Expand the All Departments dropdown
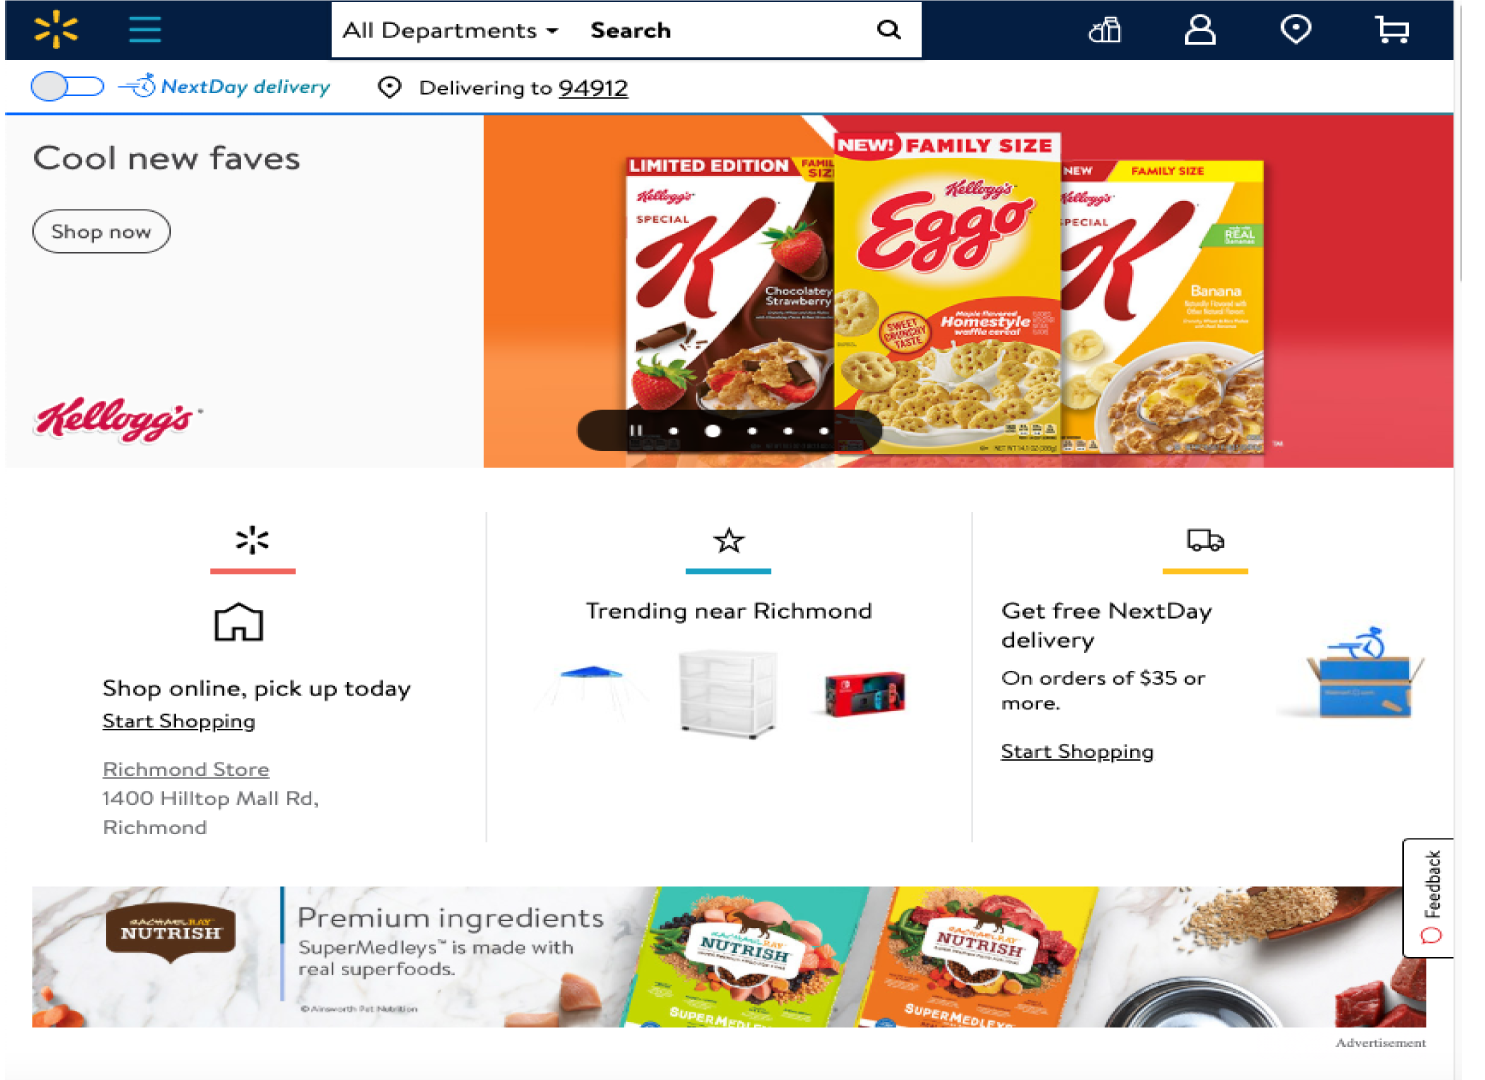The height and width of the screenshot is (1080, 1485). [450, 30]
